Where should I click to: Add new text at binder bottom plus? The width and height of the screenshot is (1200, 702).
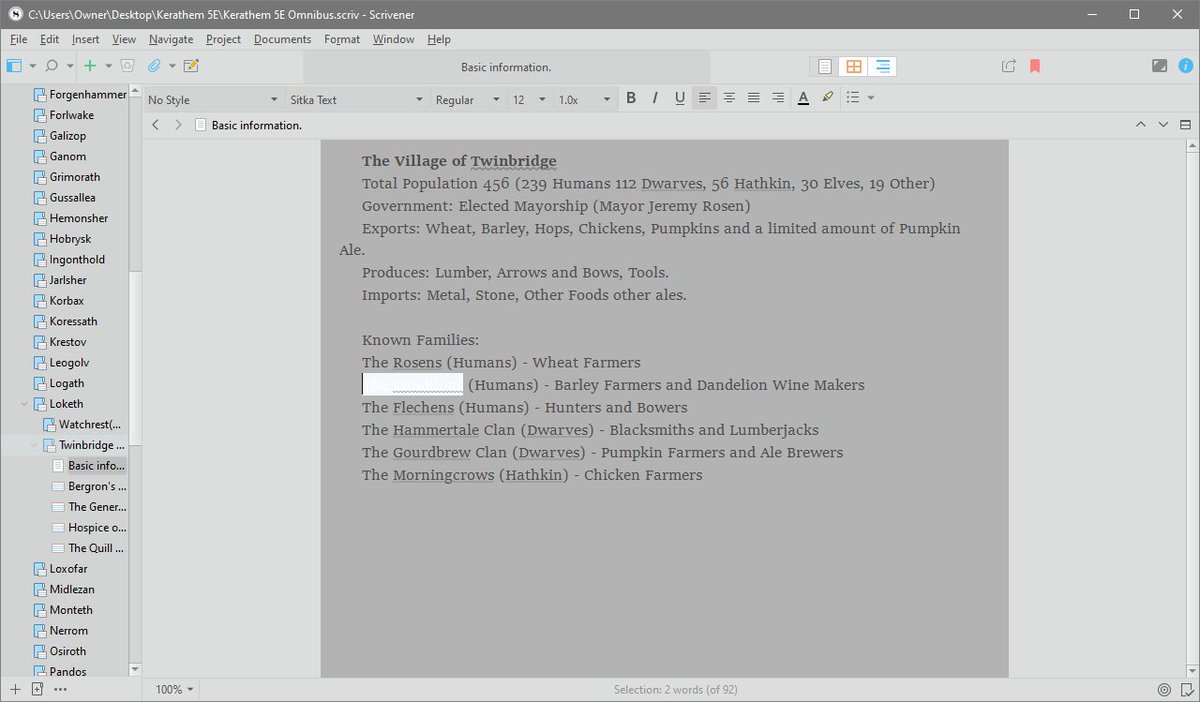(15, 689)
